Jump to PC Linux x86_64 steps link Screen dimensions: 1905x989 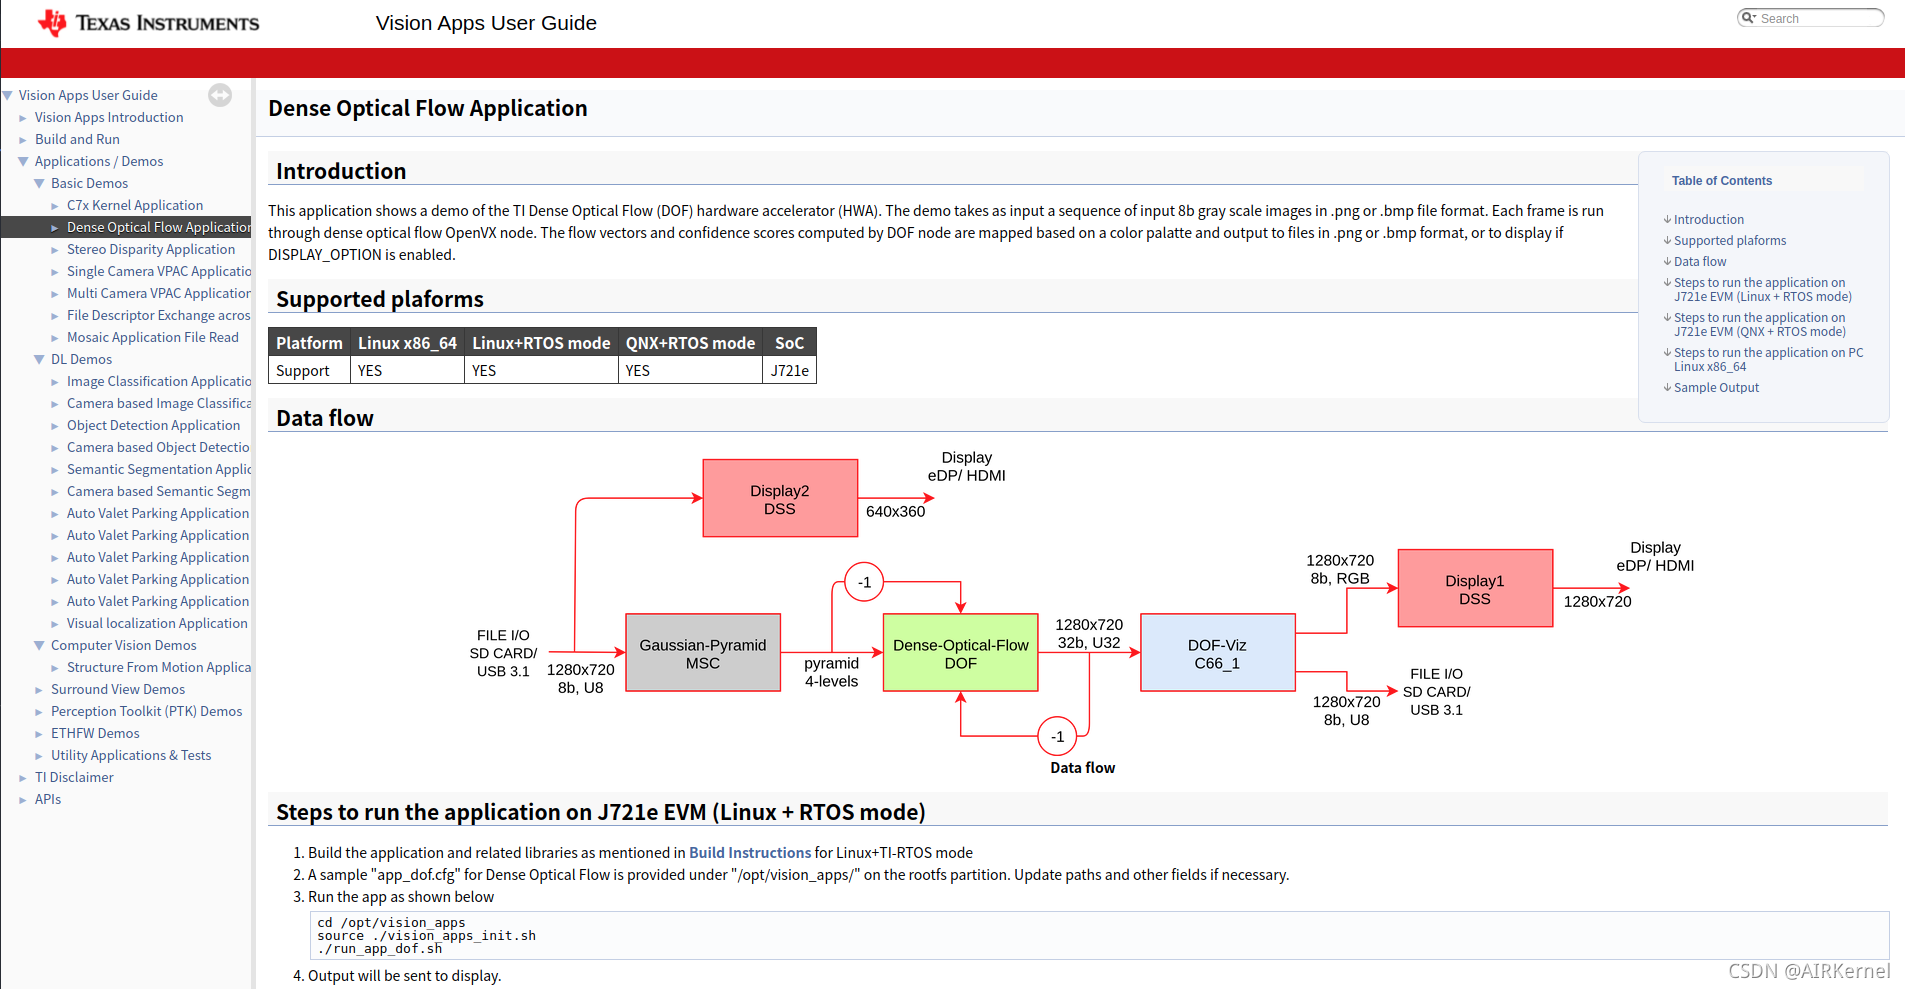point(1769,360)
